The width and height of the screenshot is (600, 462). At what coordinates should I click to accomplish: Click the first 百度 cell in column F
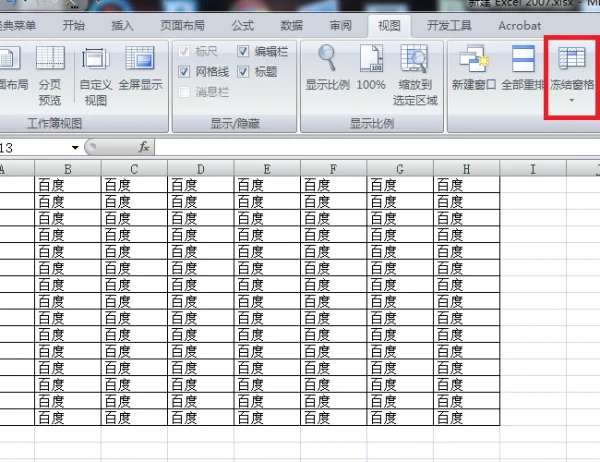coord(334,185)
